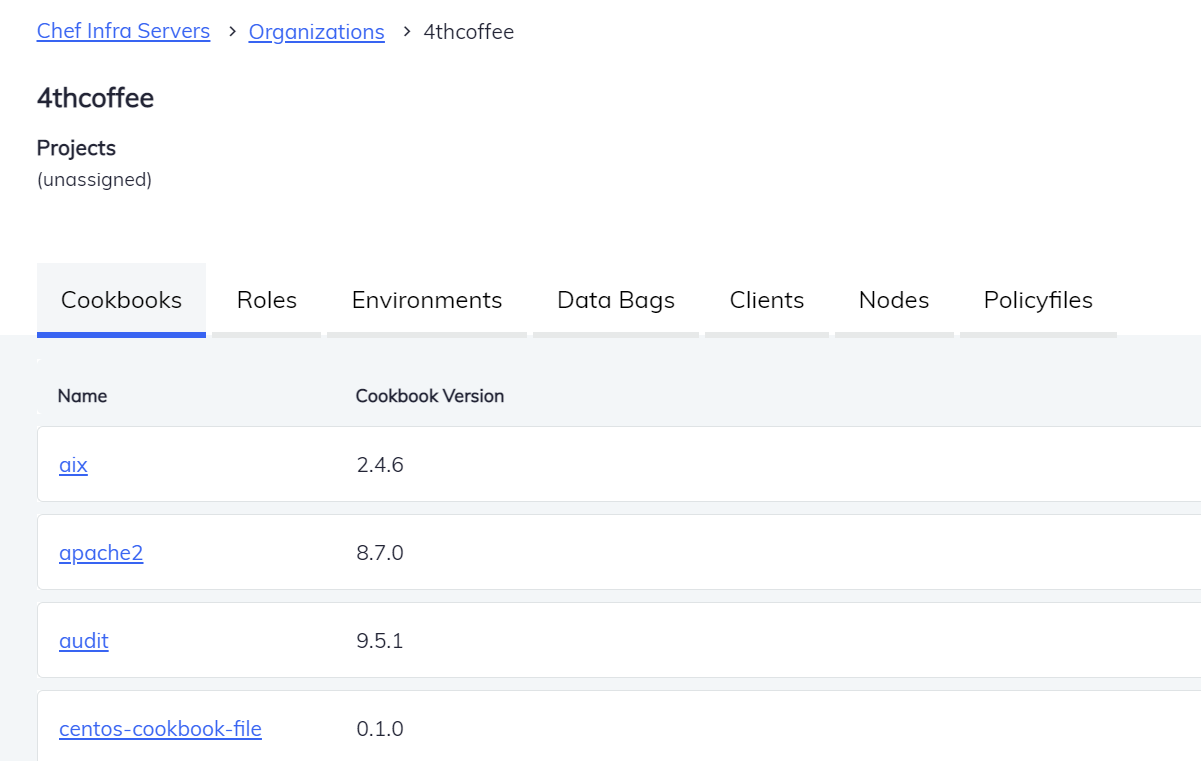
Task: Click the 4thcoffee breadcrumb text
Action: pyautogui.click(x=468, y=32)
